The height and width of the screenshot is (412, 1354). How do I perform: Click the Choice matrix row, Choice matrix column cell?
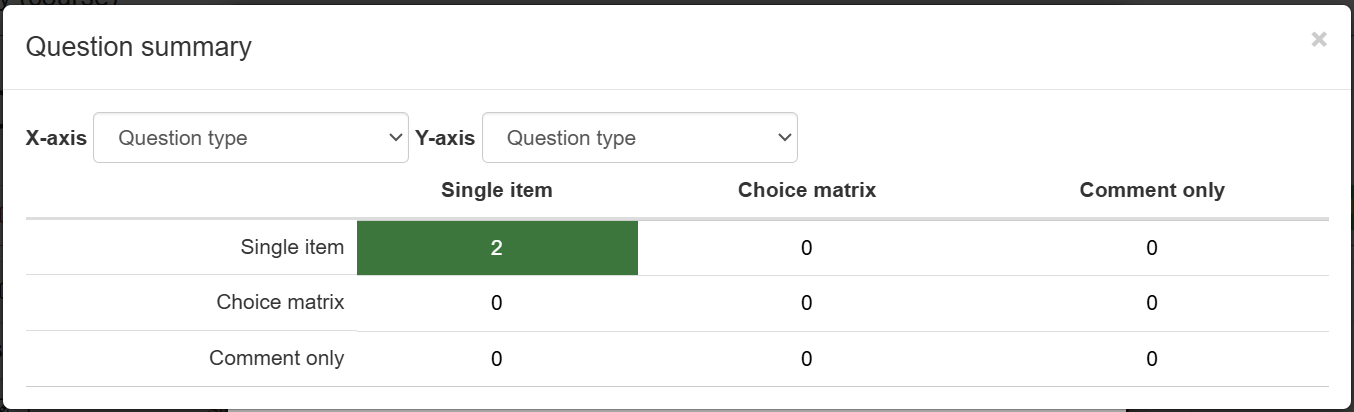click(x=807, y=303)
